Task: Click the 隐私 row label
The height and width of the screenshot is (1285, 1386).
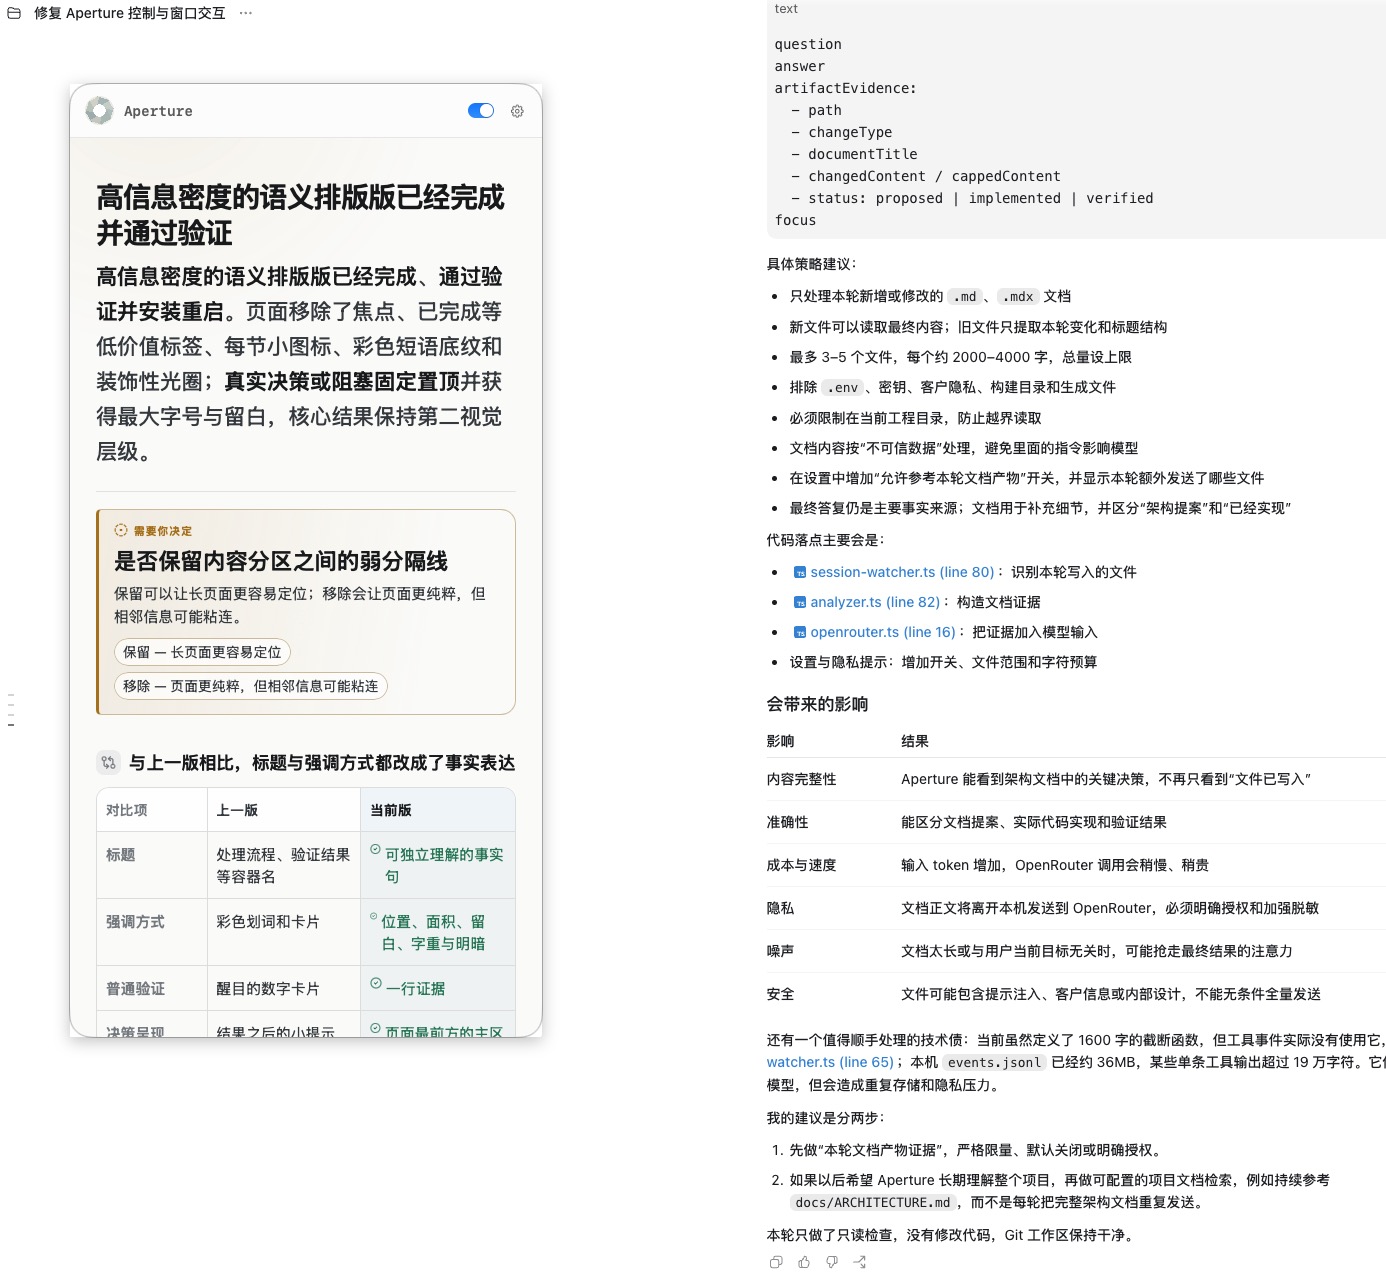Action: (781, 908)
